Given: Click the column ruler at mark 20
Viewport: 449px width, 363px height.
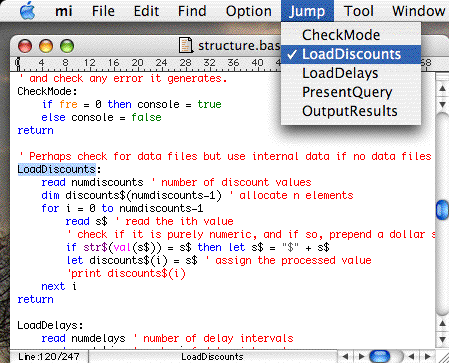Looking at the screenshot, I should (137, 63).
